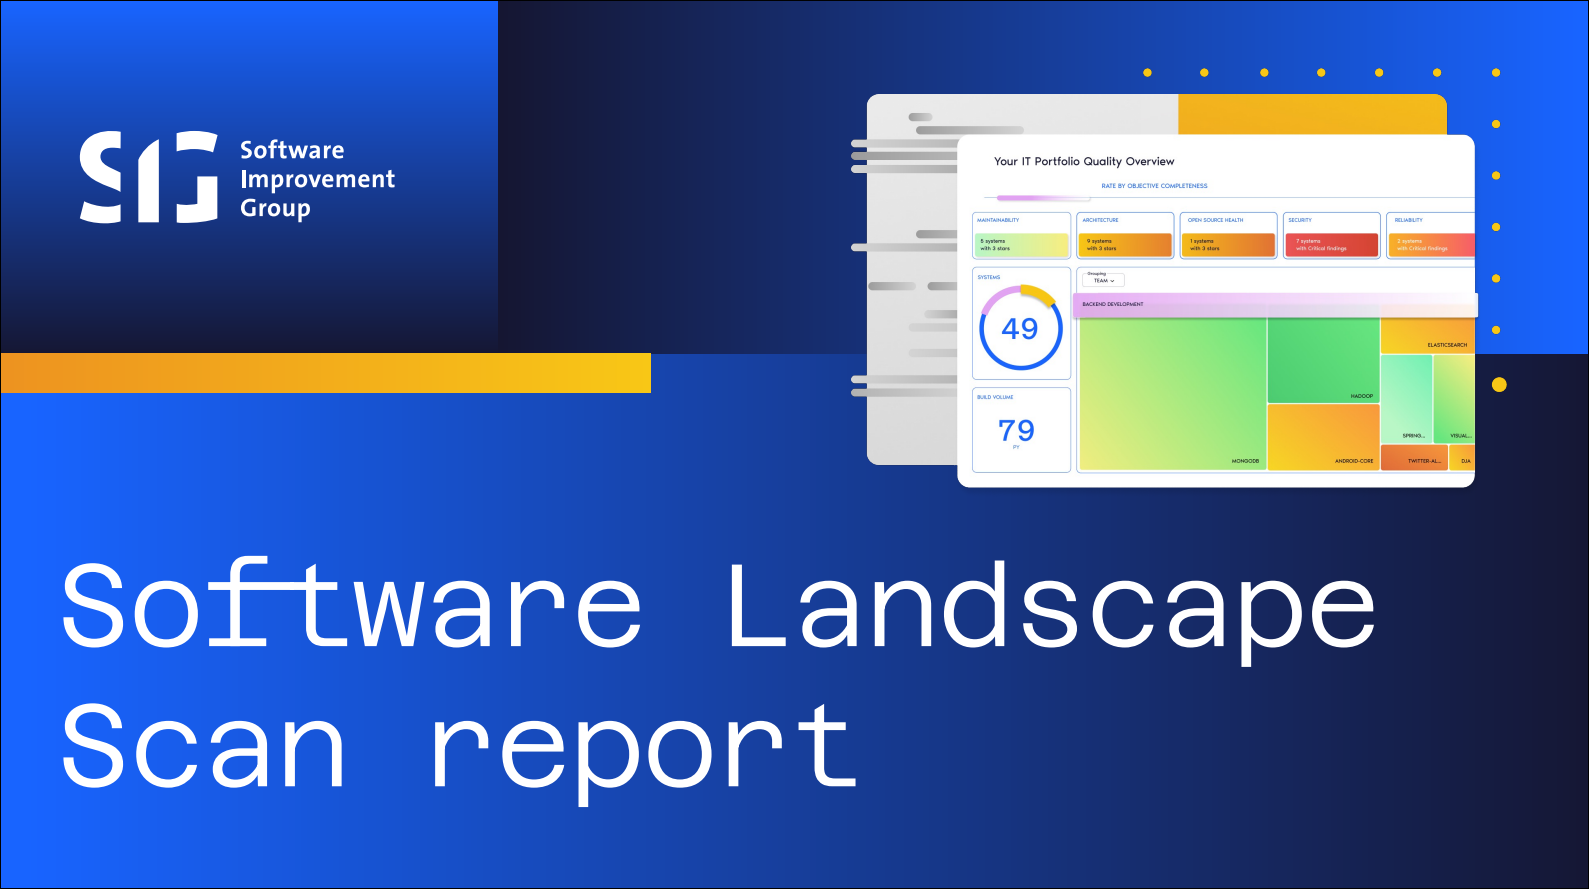Open the Reliability rating card
Screen dimensions: 1589x889
coord(1430,236)
